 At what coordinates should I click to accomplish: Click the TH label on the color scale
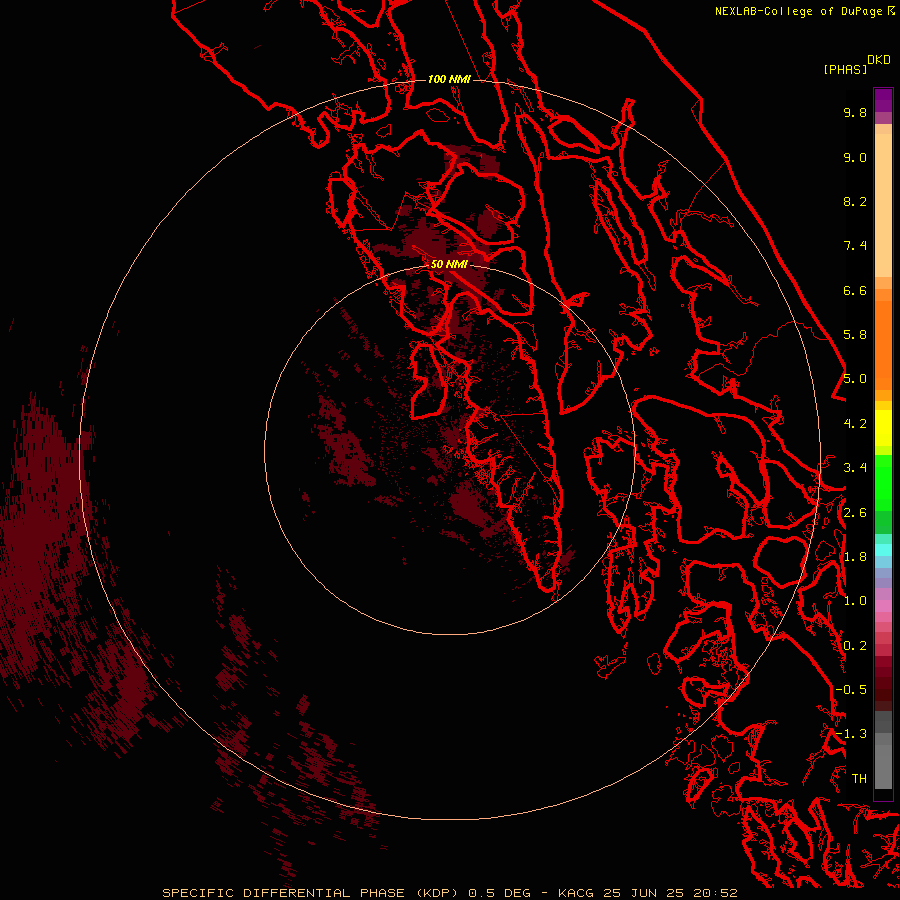tap(859, 779)
